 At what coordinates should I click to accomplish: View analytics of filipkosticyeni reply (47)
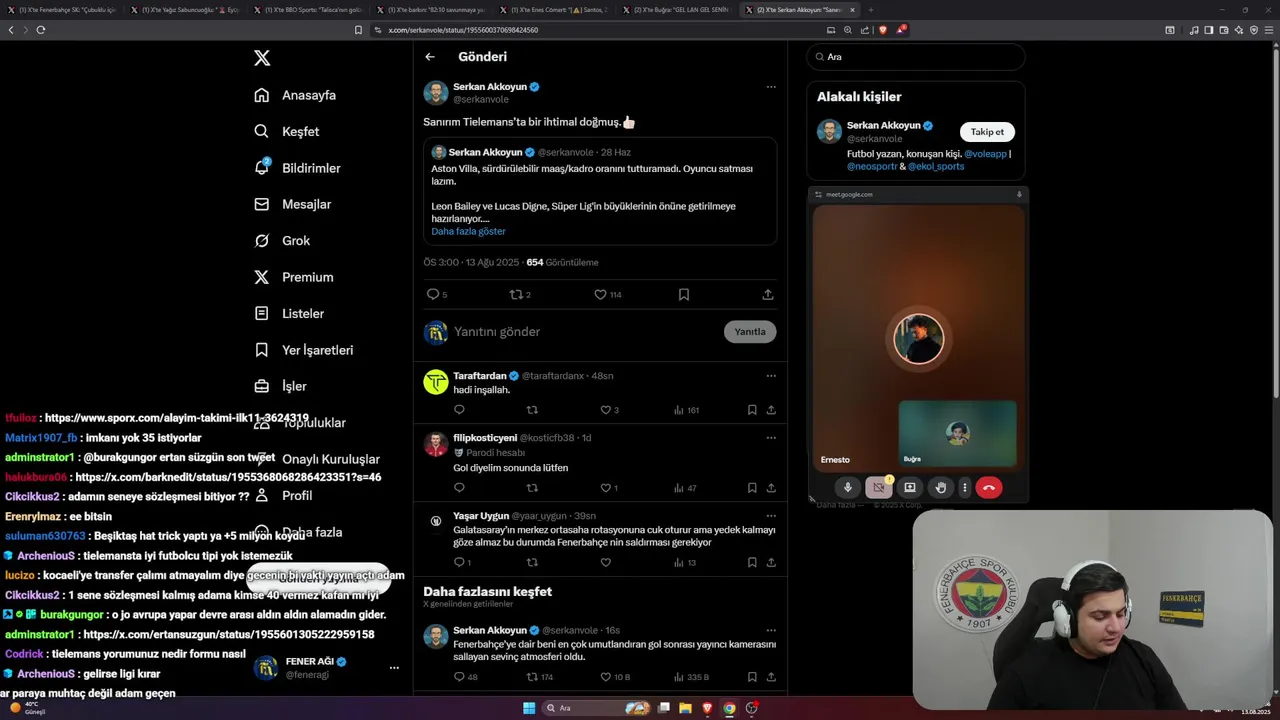pos(685,488)
